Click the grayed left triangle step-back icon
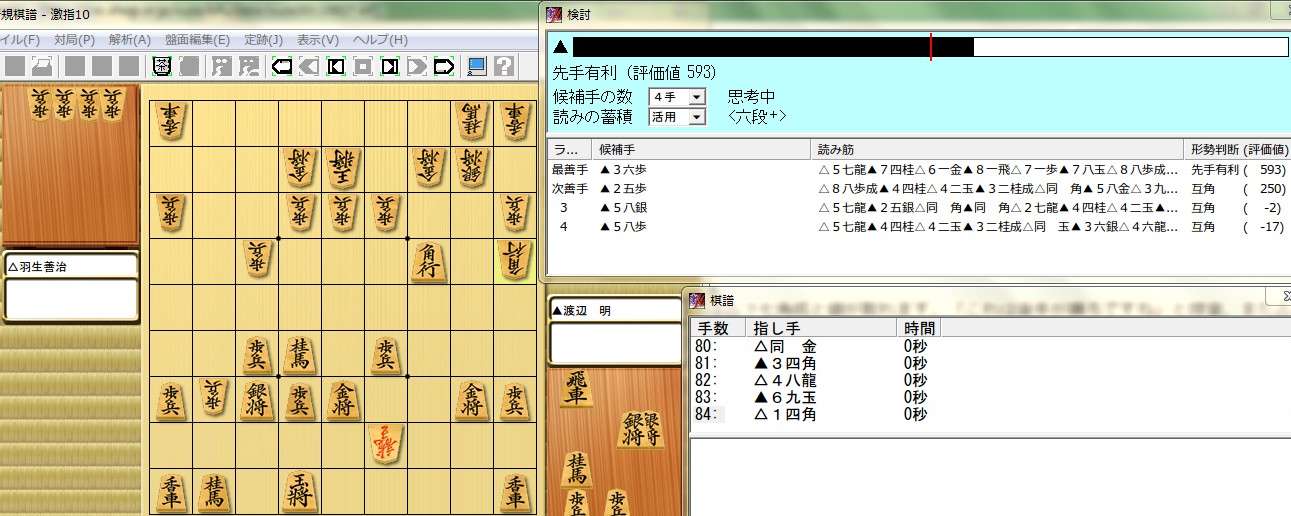1291x516 pixels. pyautogui.click(x=309, y=66)
